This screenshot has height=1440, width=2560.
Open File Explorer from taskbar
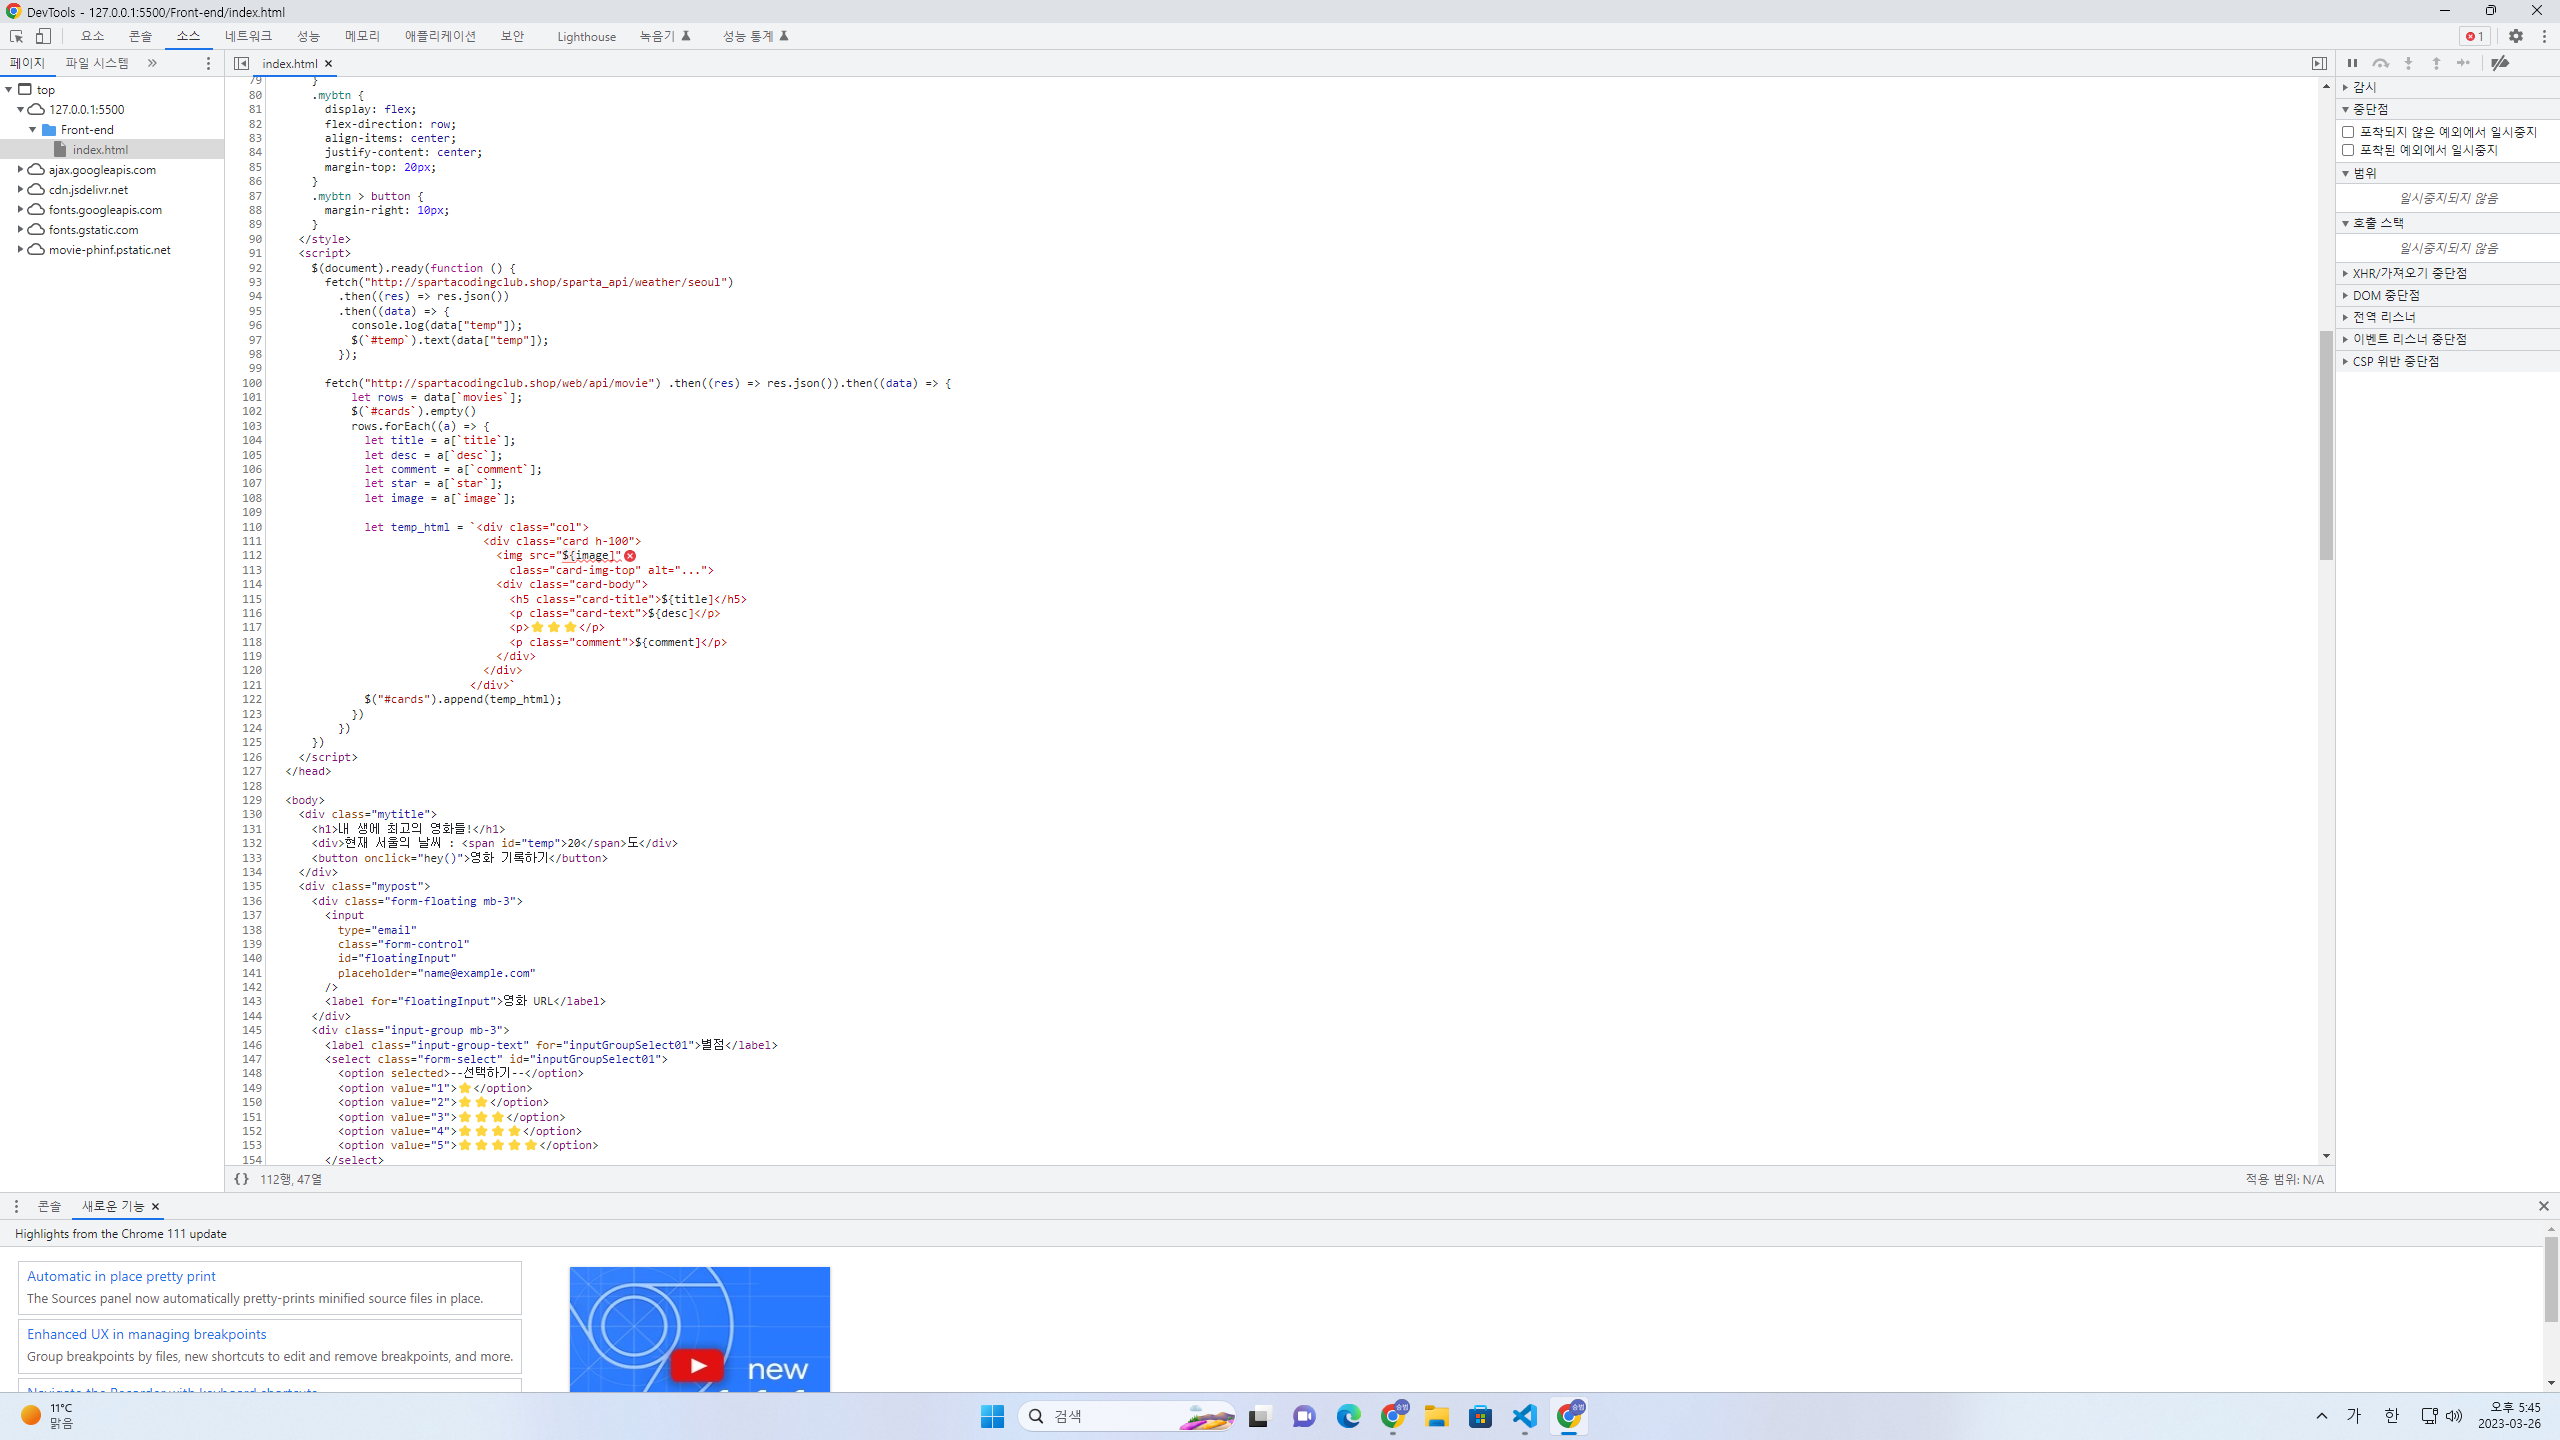point(1436,1416)
